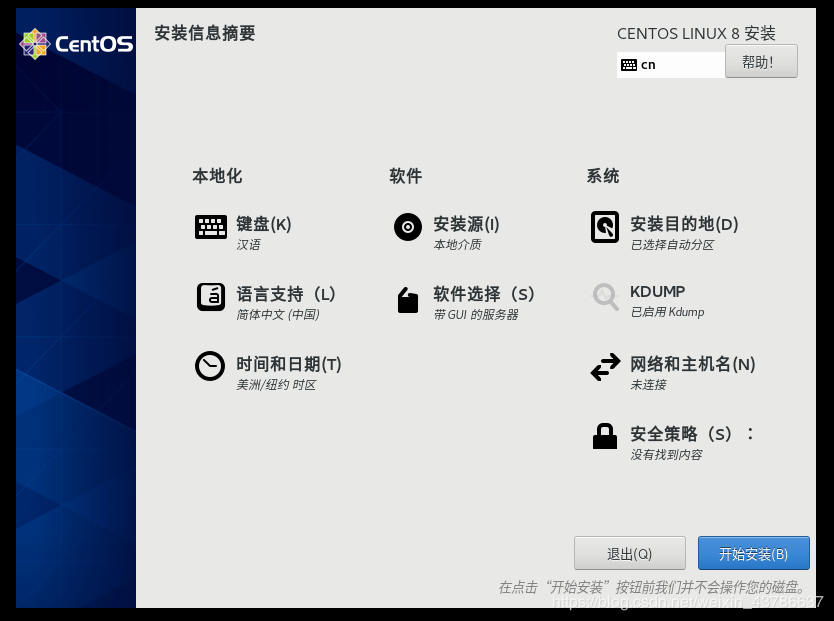Click the KDUMP magnifier icon
The image size is (834, 621).
pos(605,297)
